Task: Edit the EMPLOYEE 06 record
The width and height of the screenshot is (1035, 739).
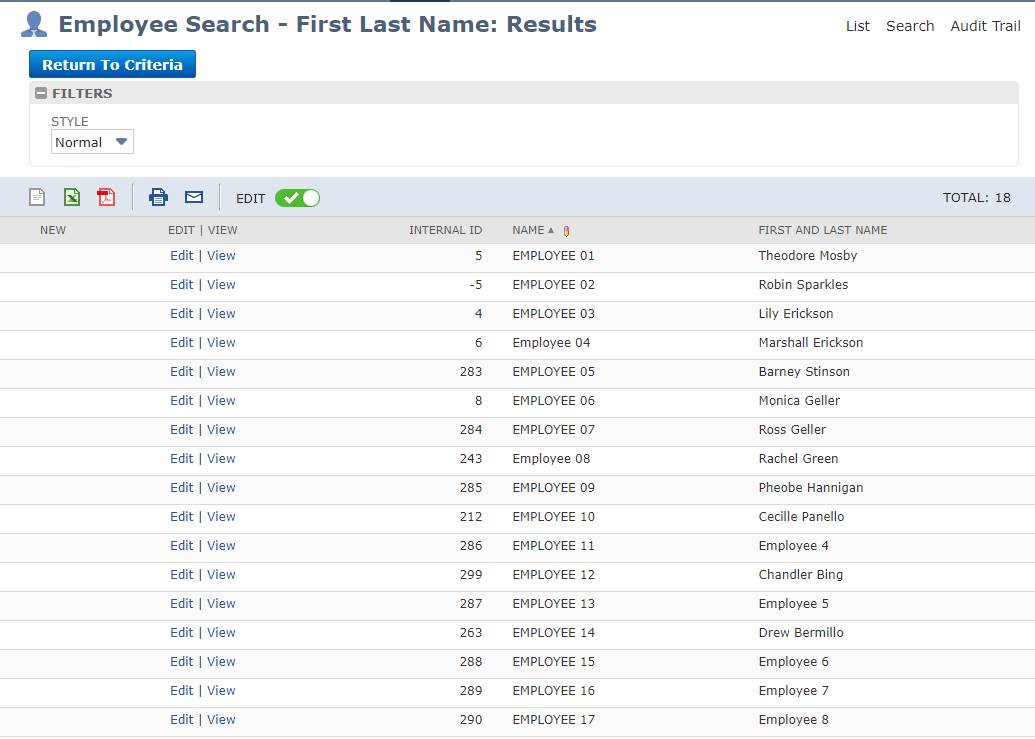Action: coord(182,401)
